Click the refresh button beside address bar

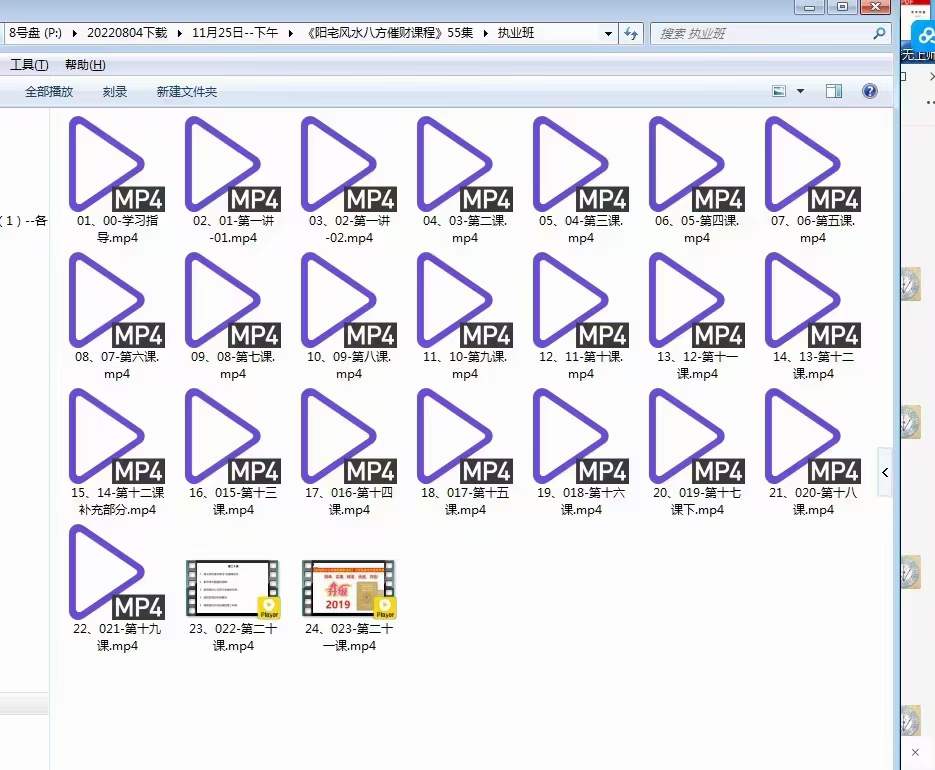[x=631, y=33]
